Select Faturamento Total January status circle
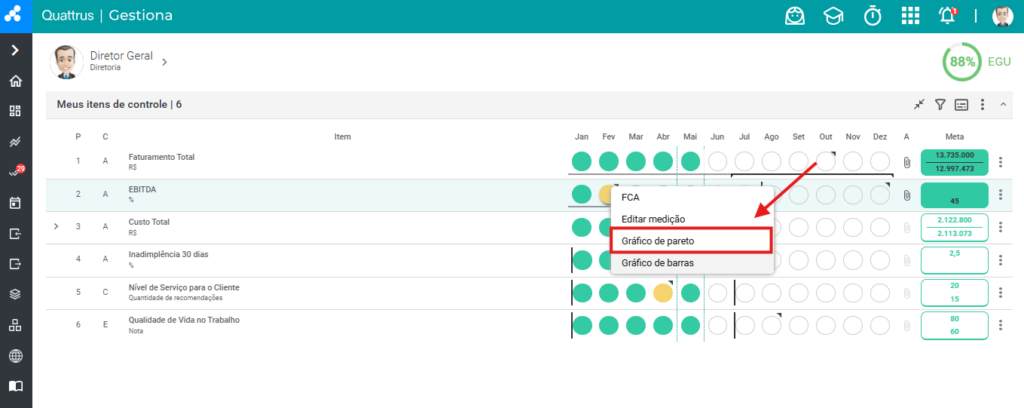Image resolution: width=1024 pixels, height=408 pixels. pyautogui.click(x=581, y=161)
